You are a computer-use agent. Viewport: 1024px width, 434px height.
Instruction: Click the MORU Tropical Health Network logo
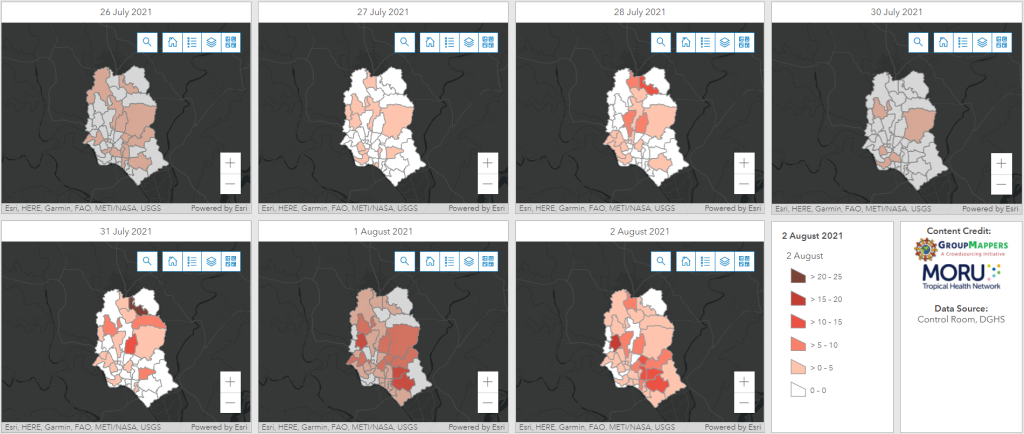point(959,278)
